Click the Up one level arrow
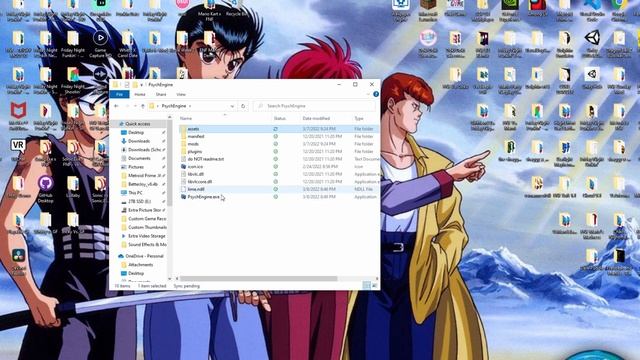The width and height of the screenshot is (640, 360). point(142,106)
